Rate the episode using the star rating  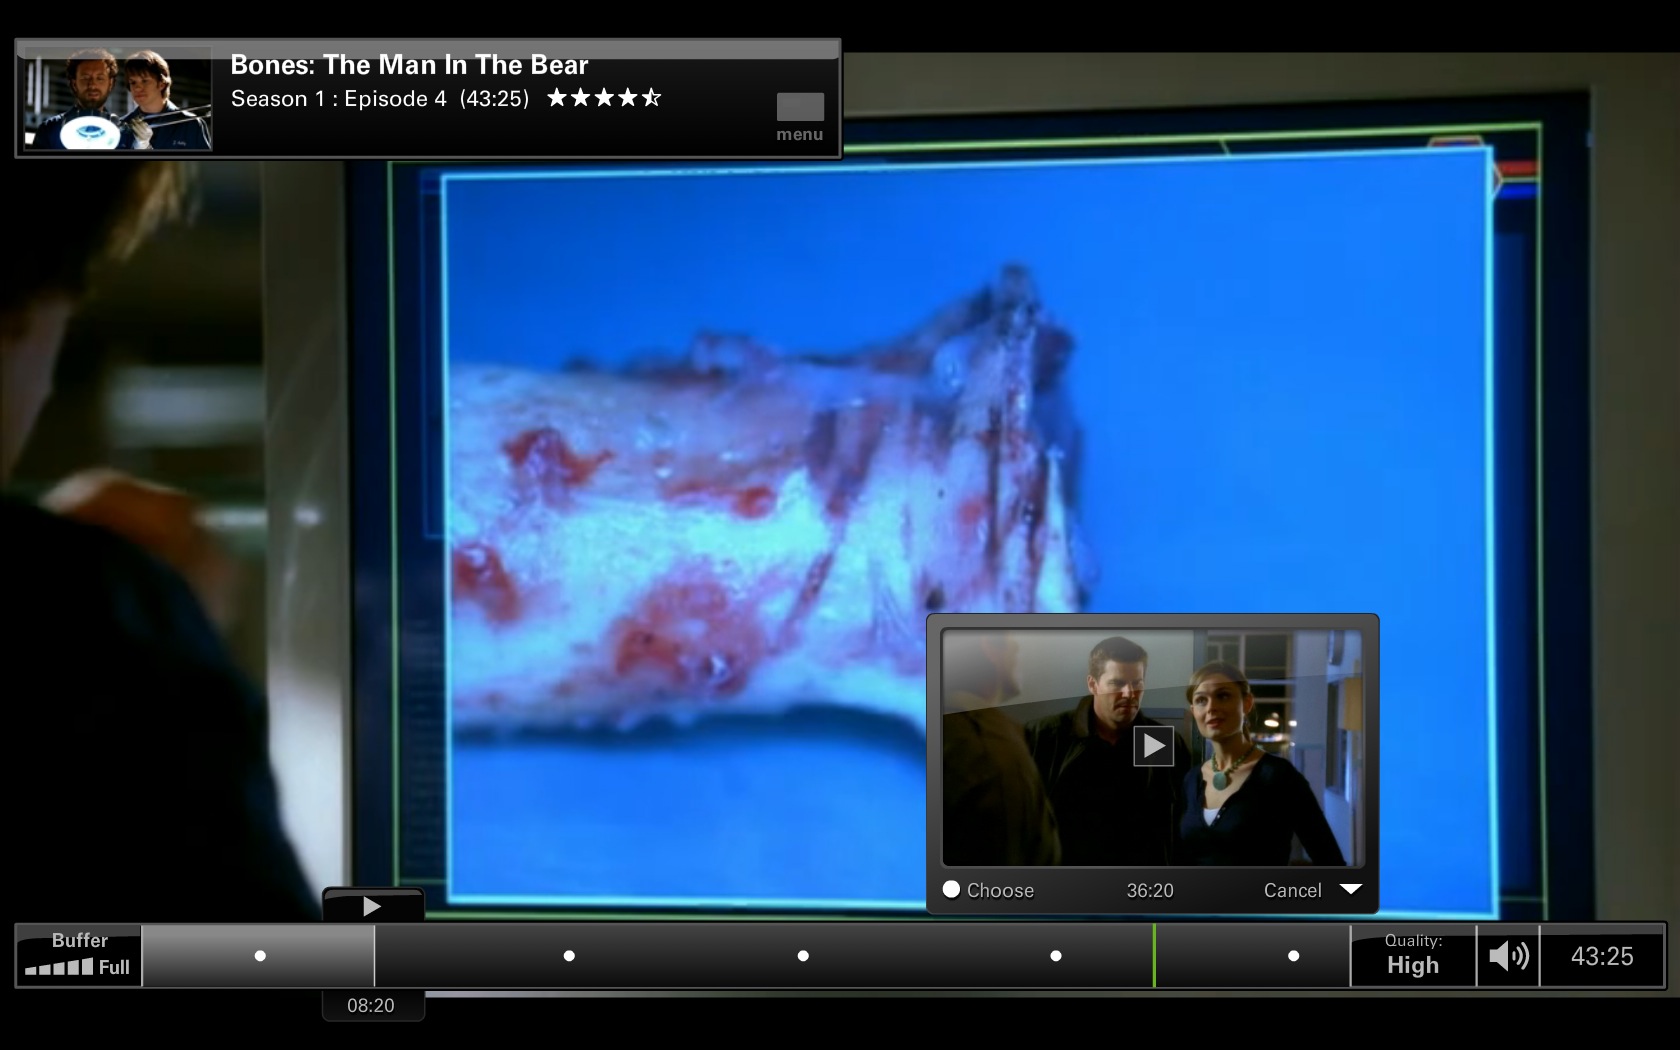604,98
